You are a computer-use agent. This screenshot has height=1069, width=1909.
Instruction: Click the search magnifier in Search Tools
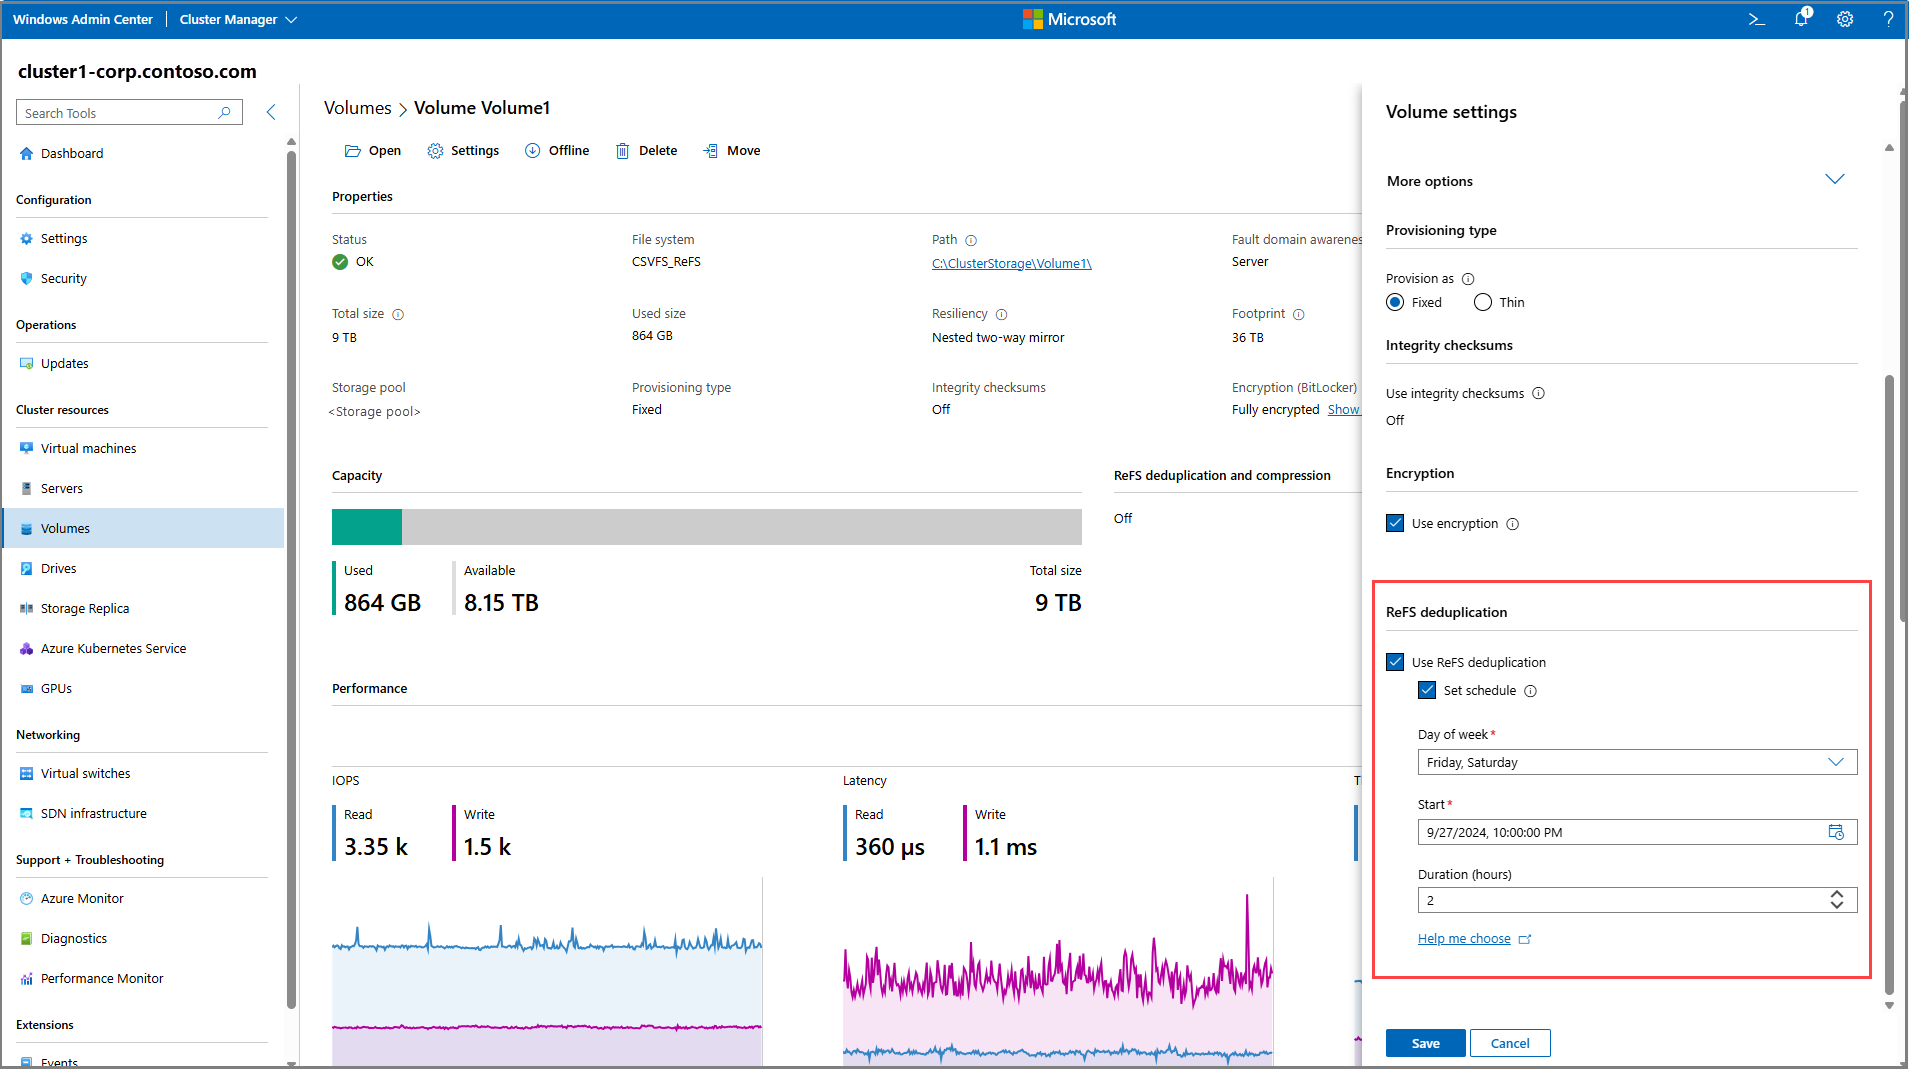(225, 113)
